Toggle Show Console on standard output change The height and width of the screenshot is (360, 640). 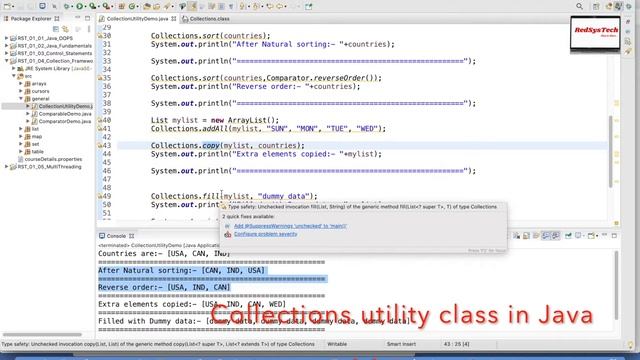coord(546,236)
